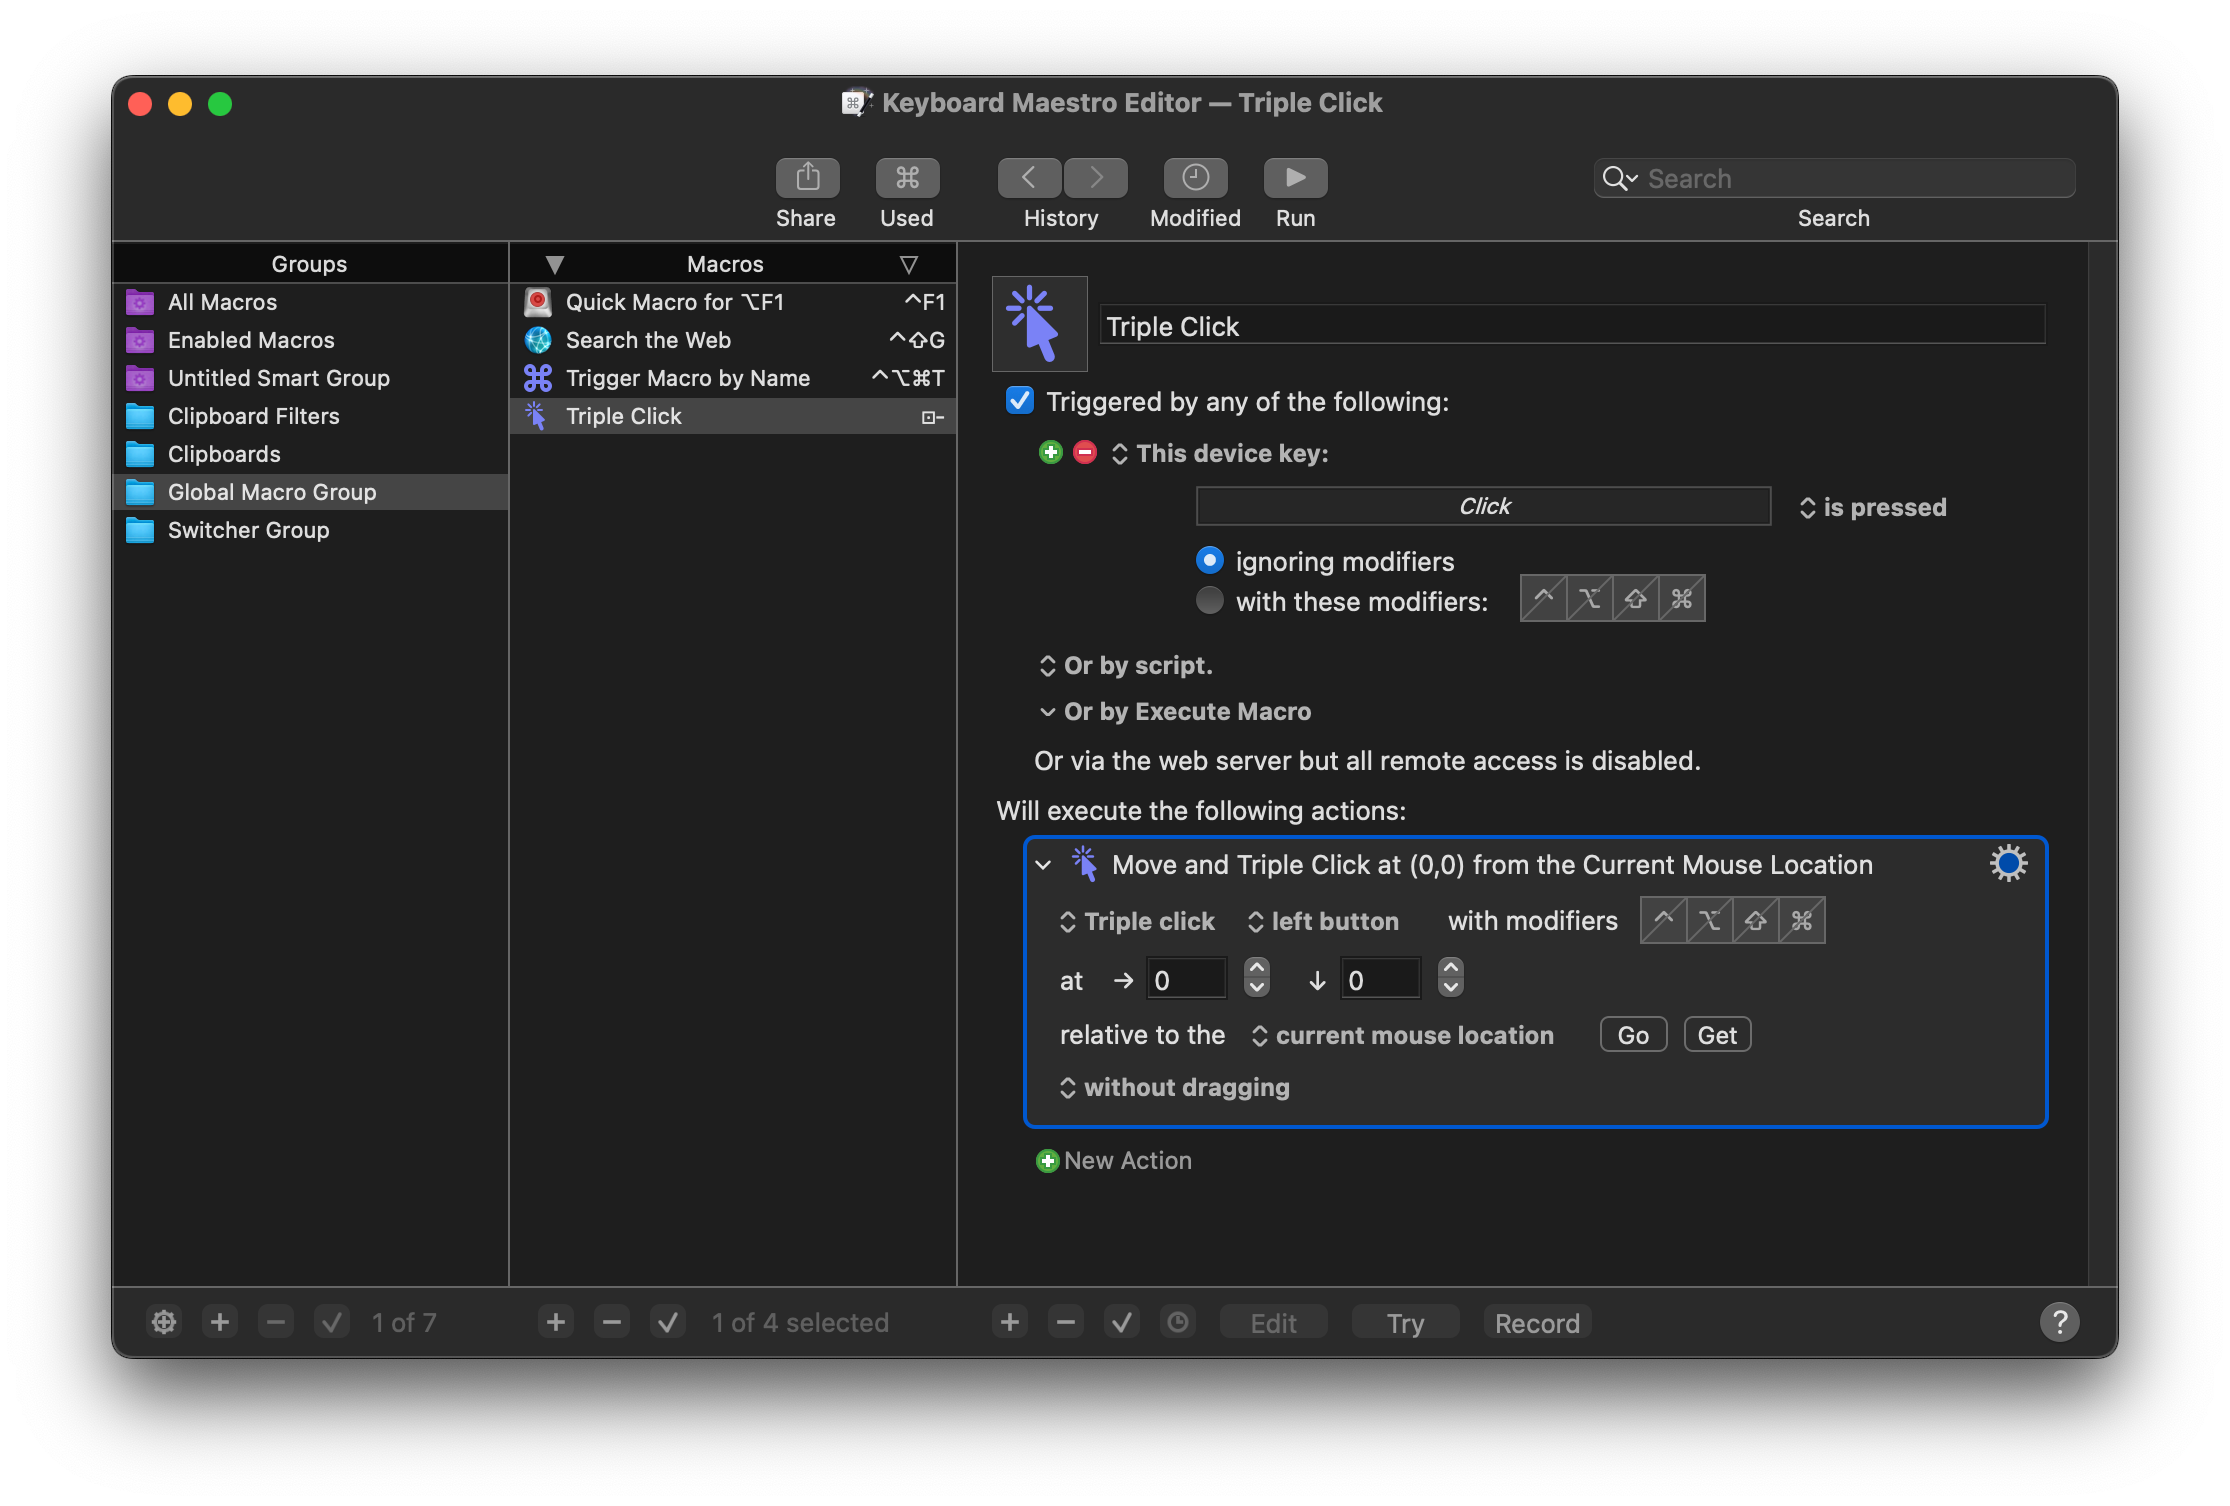The width and height of the screenshot is (2230, 1506).
Task: Go back with History left arrow
Action: tap(1029, 178)
